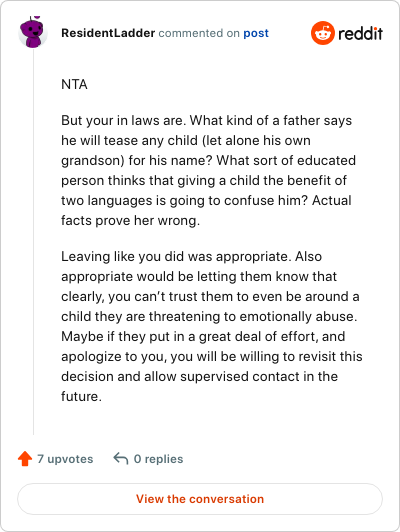
Task: Click the orange upvote arrow icon
Action: click(x=25, y=459)
